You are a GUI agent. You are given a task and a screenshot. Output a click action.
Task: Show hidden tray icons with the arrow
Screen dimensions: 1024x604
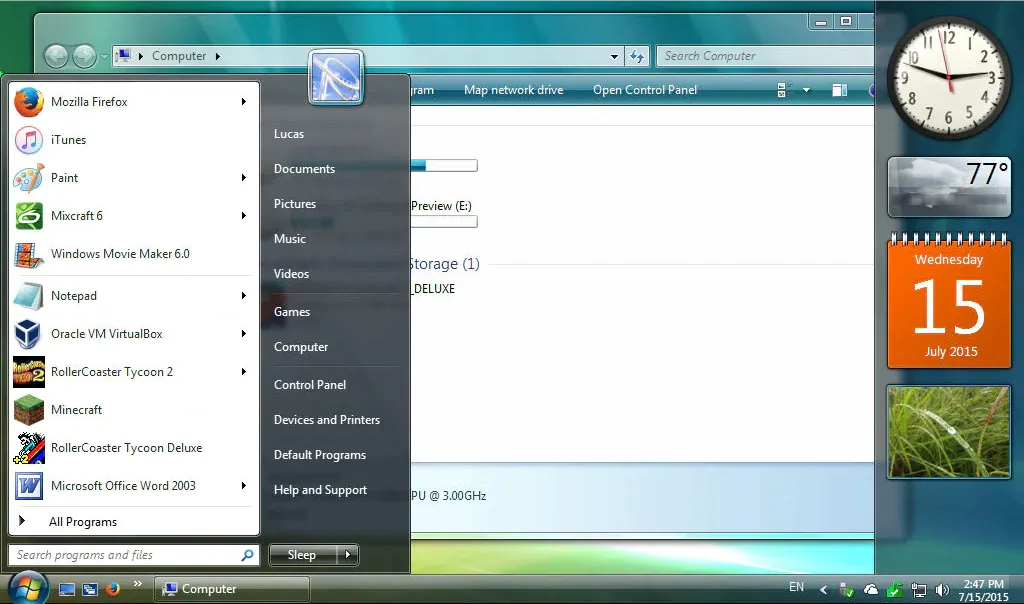[x=824, y=590]
